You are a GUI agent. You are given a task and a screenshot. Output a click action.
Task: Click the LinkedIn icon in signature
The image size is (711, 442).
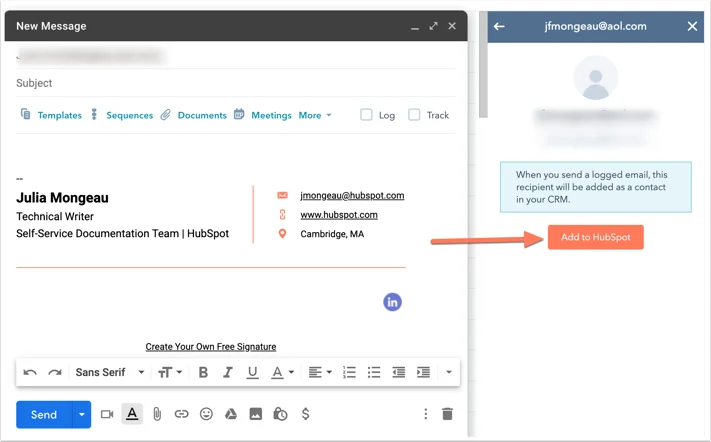click(x=392, y=302)
